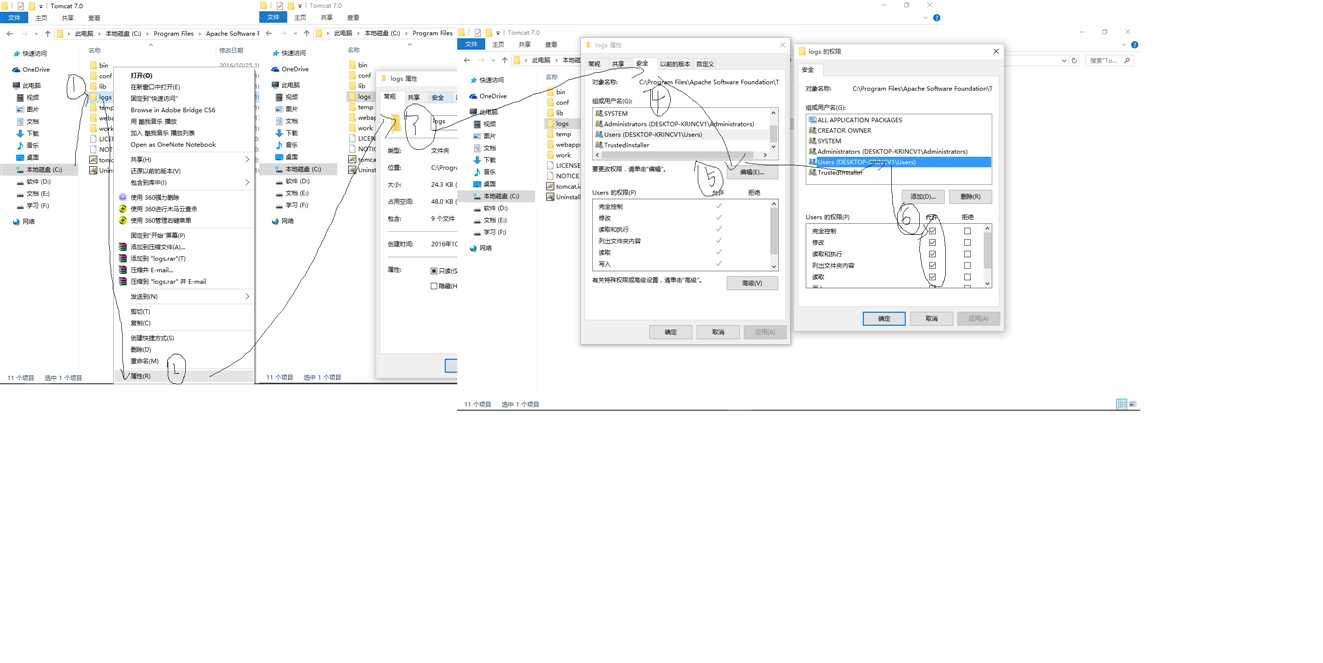Screen dimensions: 1323x663
Task: Click 确定 in logs 的权限 dialog
Action: [x=884, y=318]
